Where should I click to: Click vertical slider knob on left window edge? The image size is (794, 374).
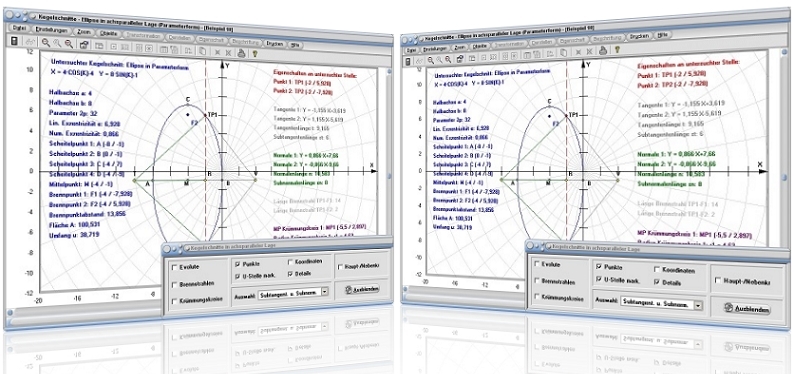pyautogui.click(x=390, y=176)
